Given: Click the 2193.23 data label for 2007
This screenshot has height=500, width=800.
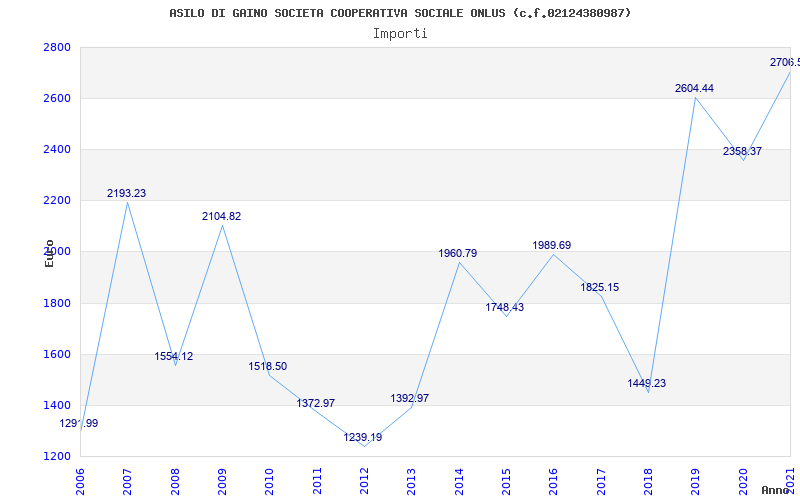Looking at the screenshot, I should click(x=127, y=193).
